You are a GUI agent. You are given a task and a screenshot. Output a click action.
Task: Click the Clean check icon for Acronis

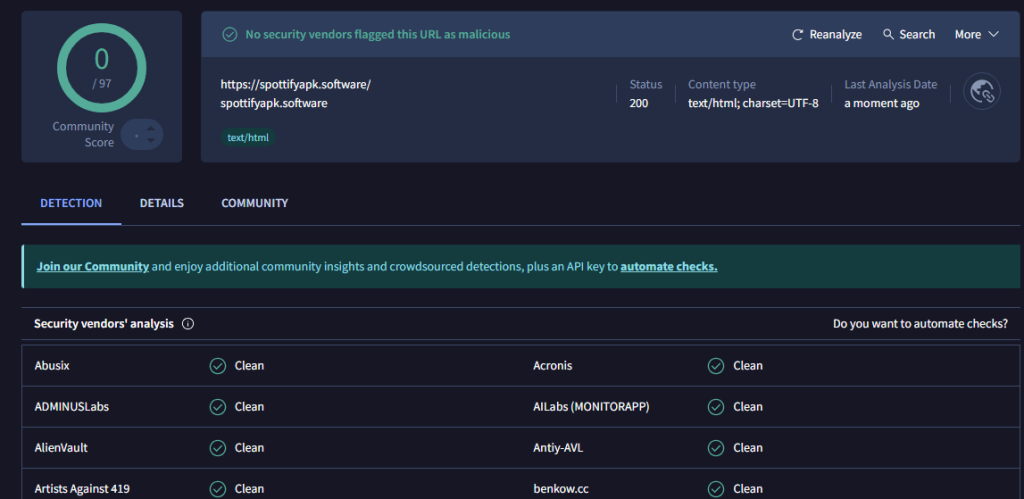[716, 366]
